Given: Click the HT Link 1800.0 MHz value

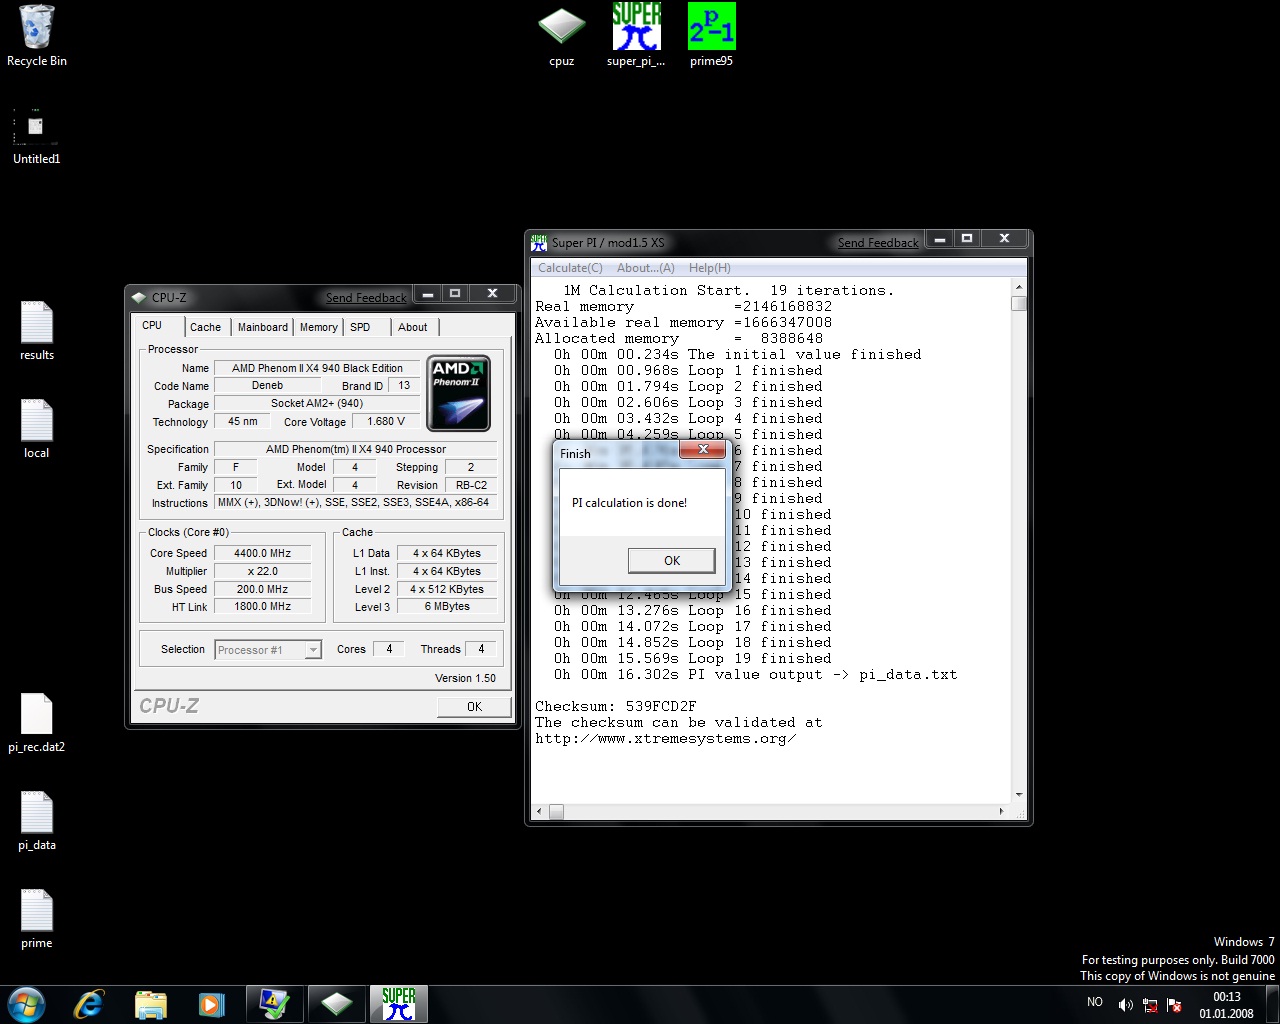Looking at the screenshot, I should point(262,606).
